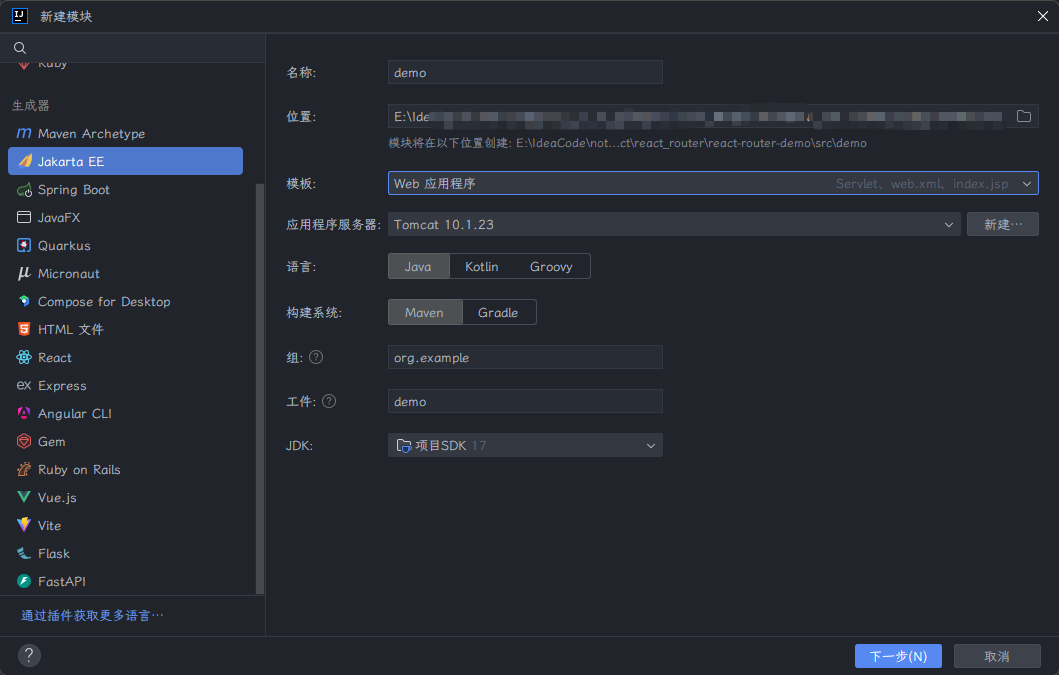Click the Ruby on Rails icon
Image resolution: width=1059 pixels, height=675 pixels.
click(x=24, y=469)
